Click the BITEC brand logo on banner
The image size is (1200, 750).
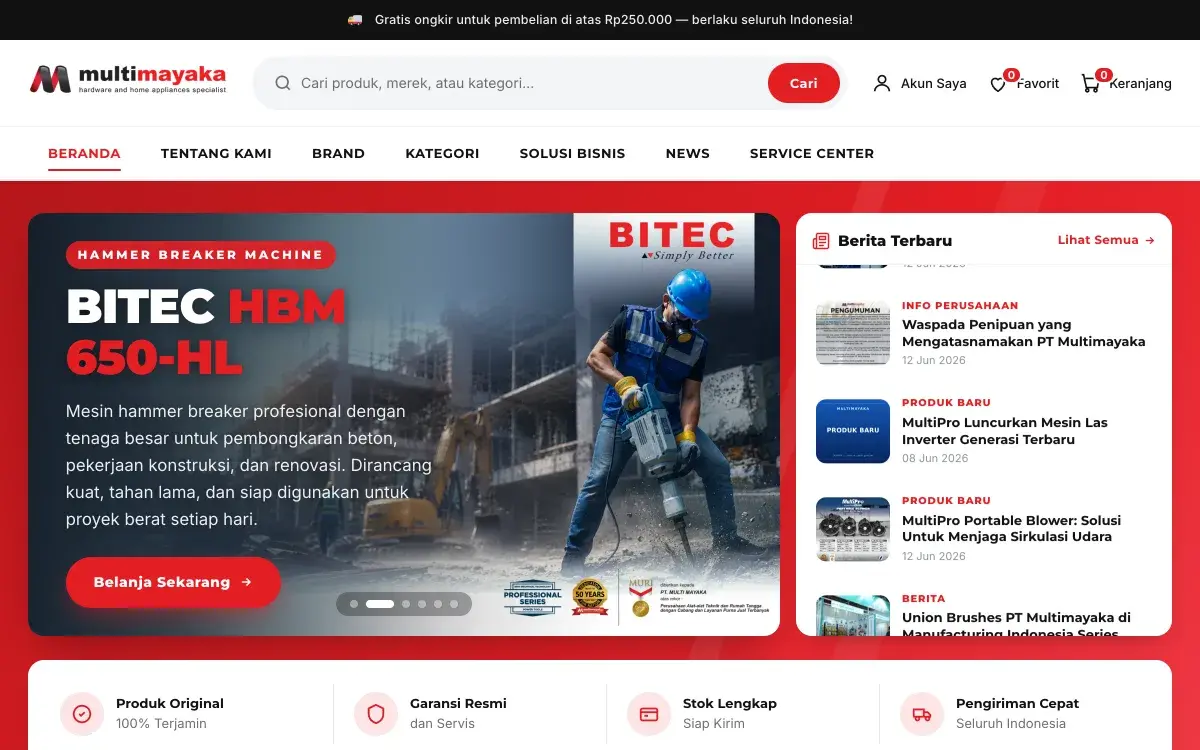[672, 240]
